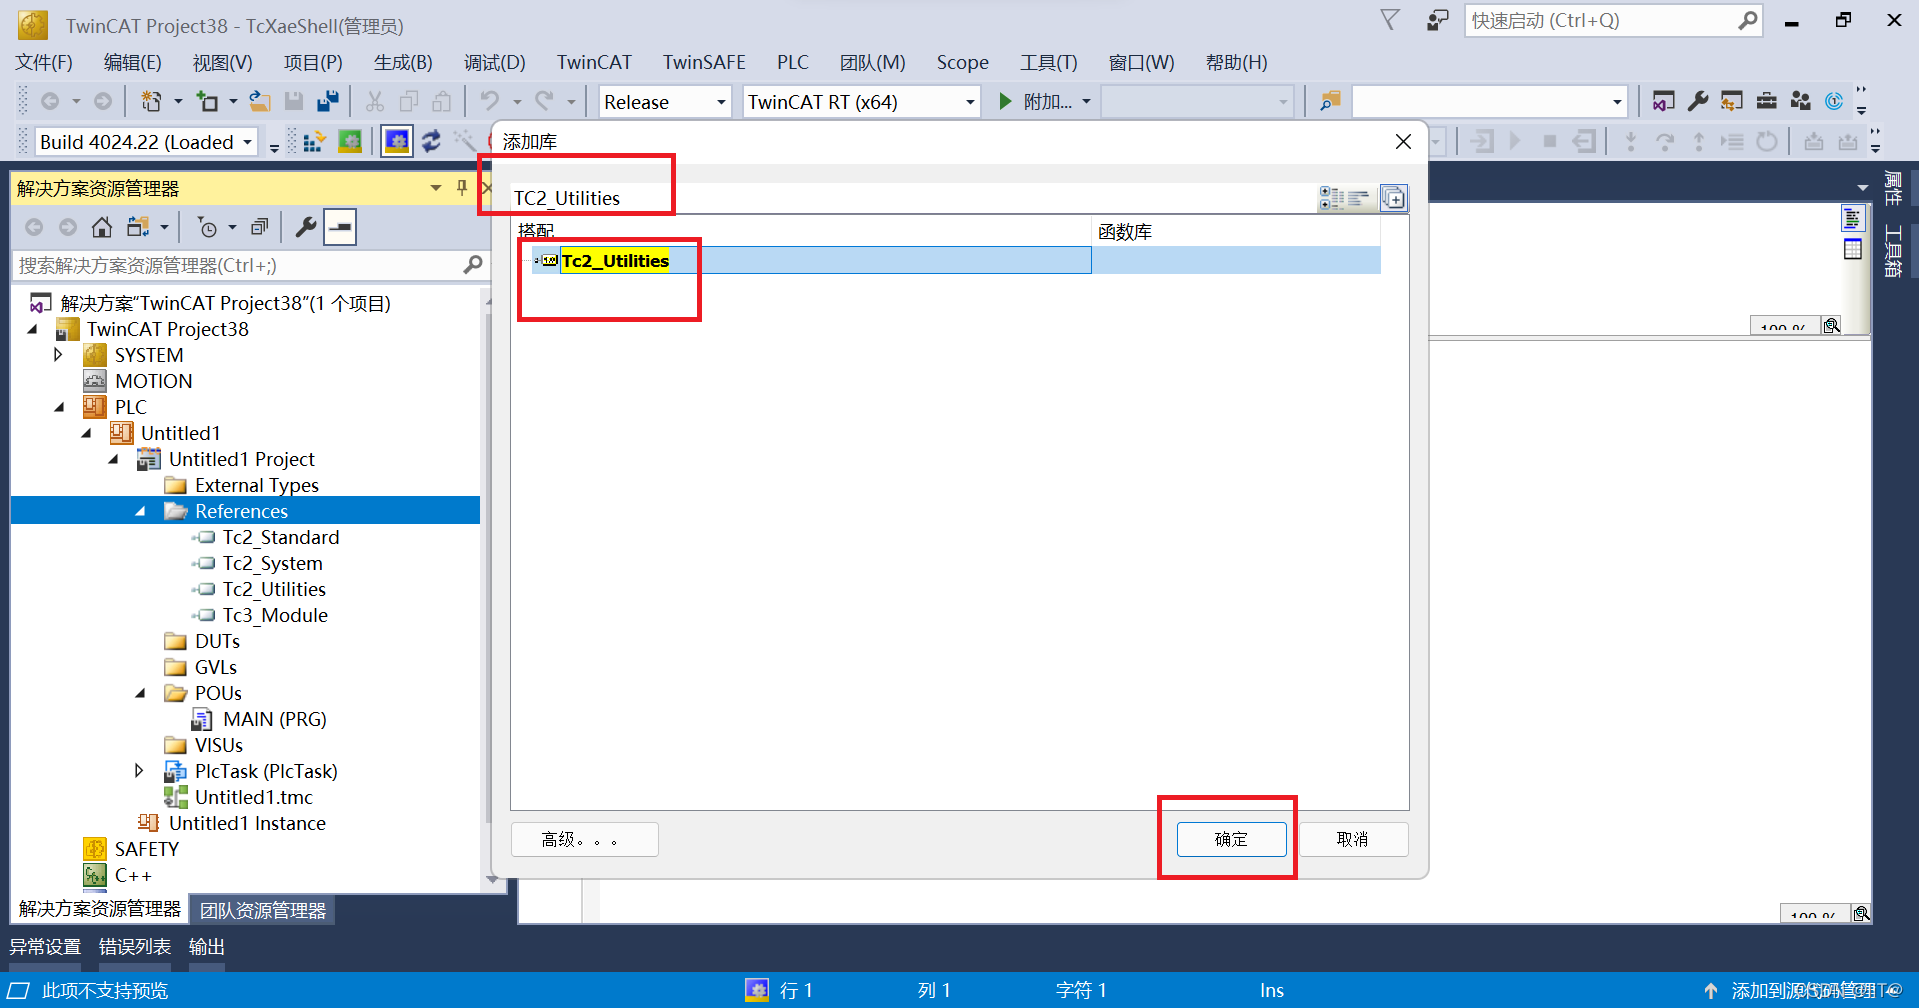This screenshot has width=1919, height=1008.
Task: Click the Restart TwinCAT Config Mode icon
Action: (x=397, y=142)
